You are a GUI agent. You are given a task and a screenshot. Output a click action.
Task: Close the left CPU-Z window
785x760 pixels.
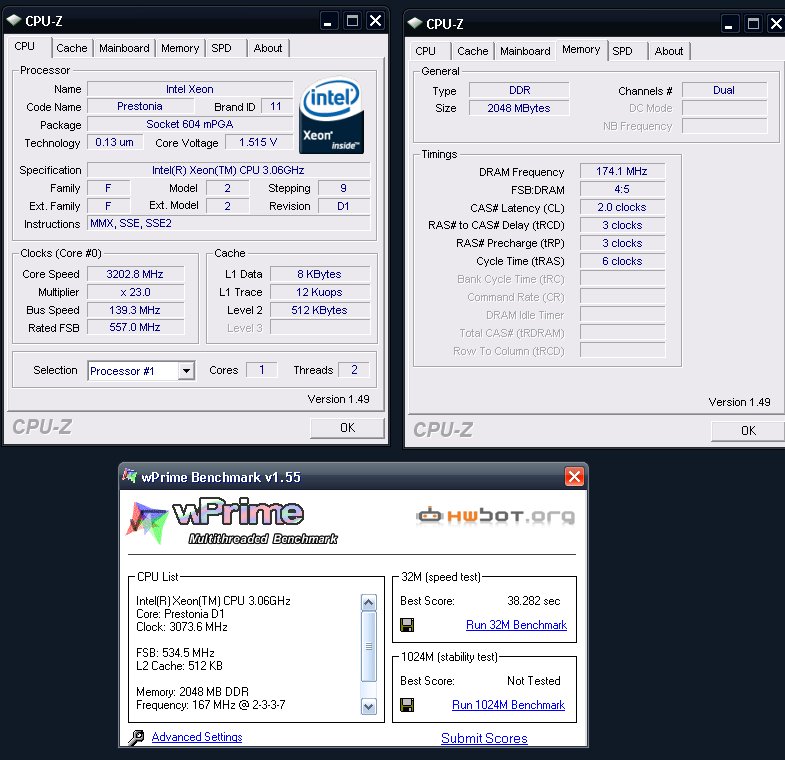(375, 21)
